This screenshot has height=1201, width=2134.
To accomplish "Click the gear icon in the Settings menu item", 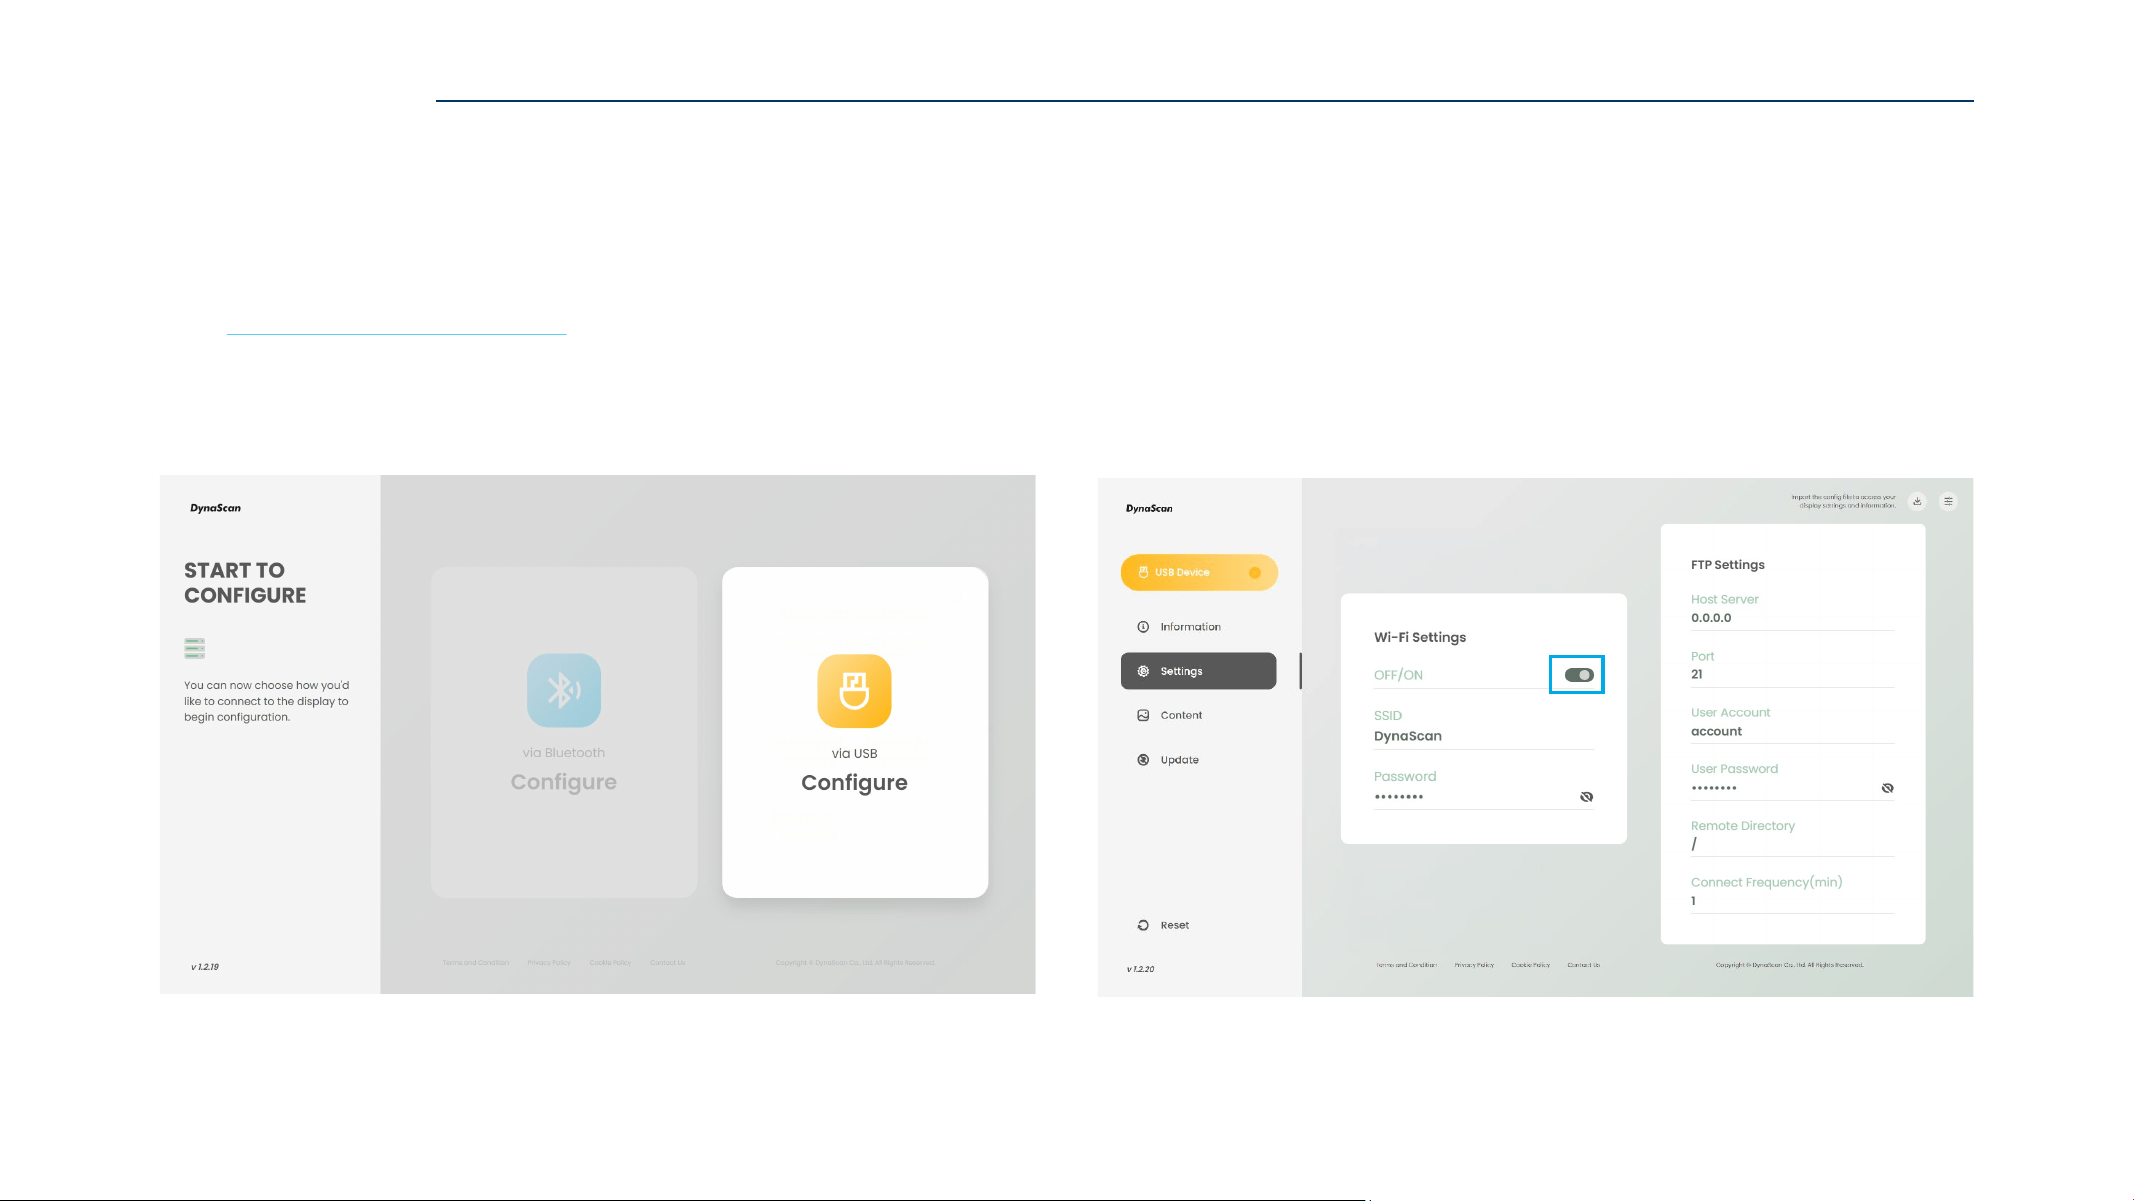I will coord(1143,671).
